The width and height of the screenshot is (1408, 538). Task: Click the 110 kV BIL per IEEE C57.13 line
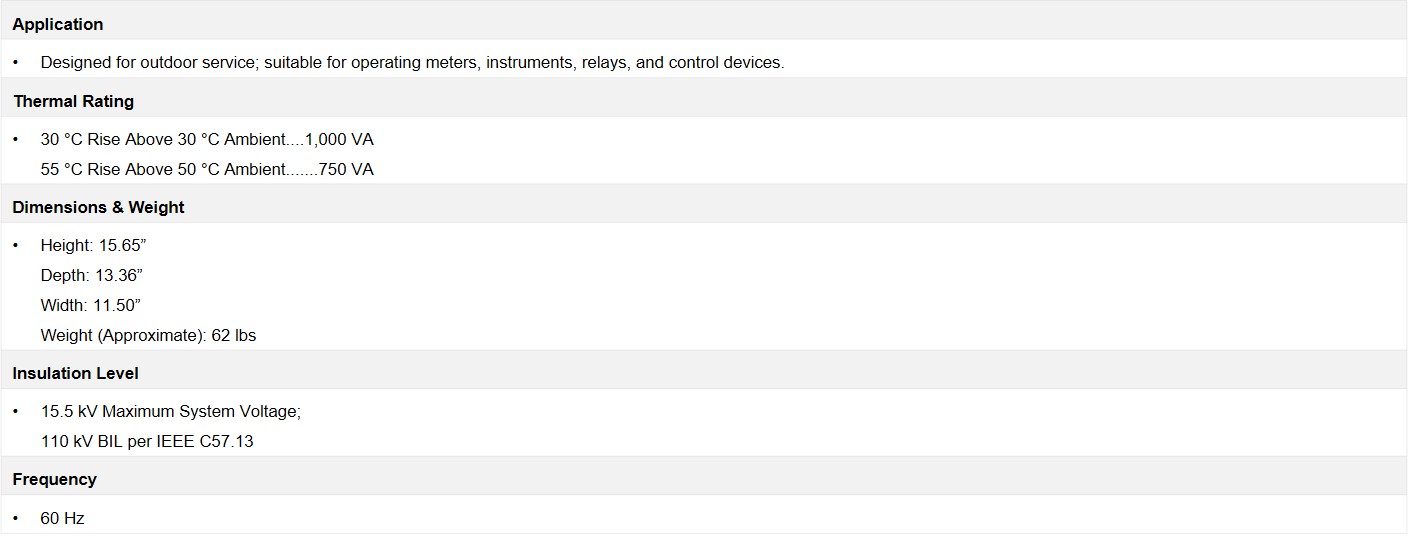pyautogui.click(x=147, y=441)
